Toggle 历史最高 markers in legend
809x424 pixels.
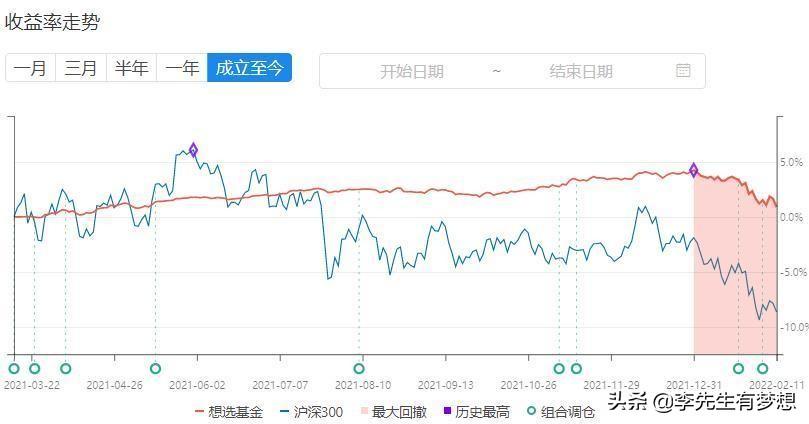475,411
